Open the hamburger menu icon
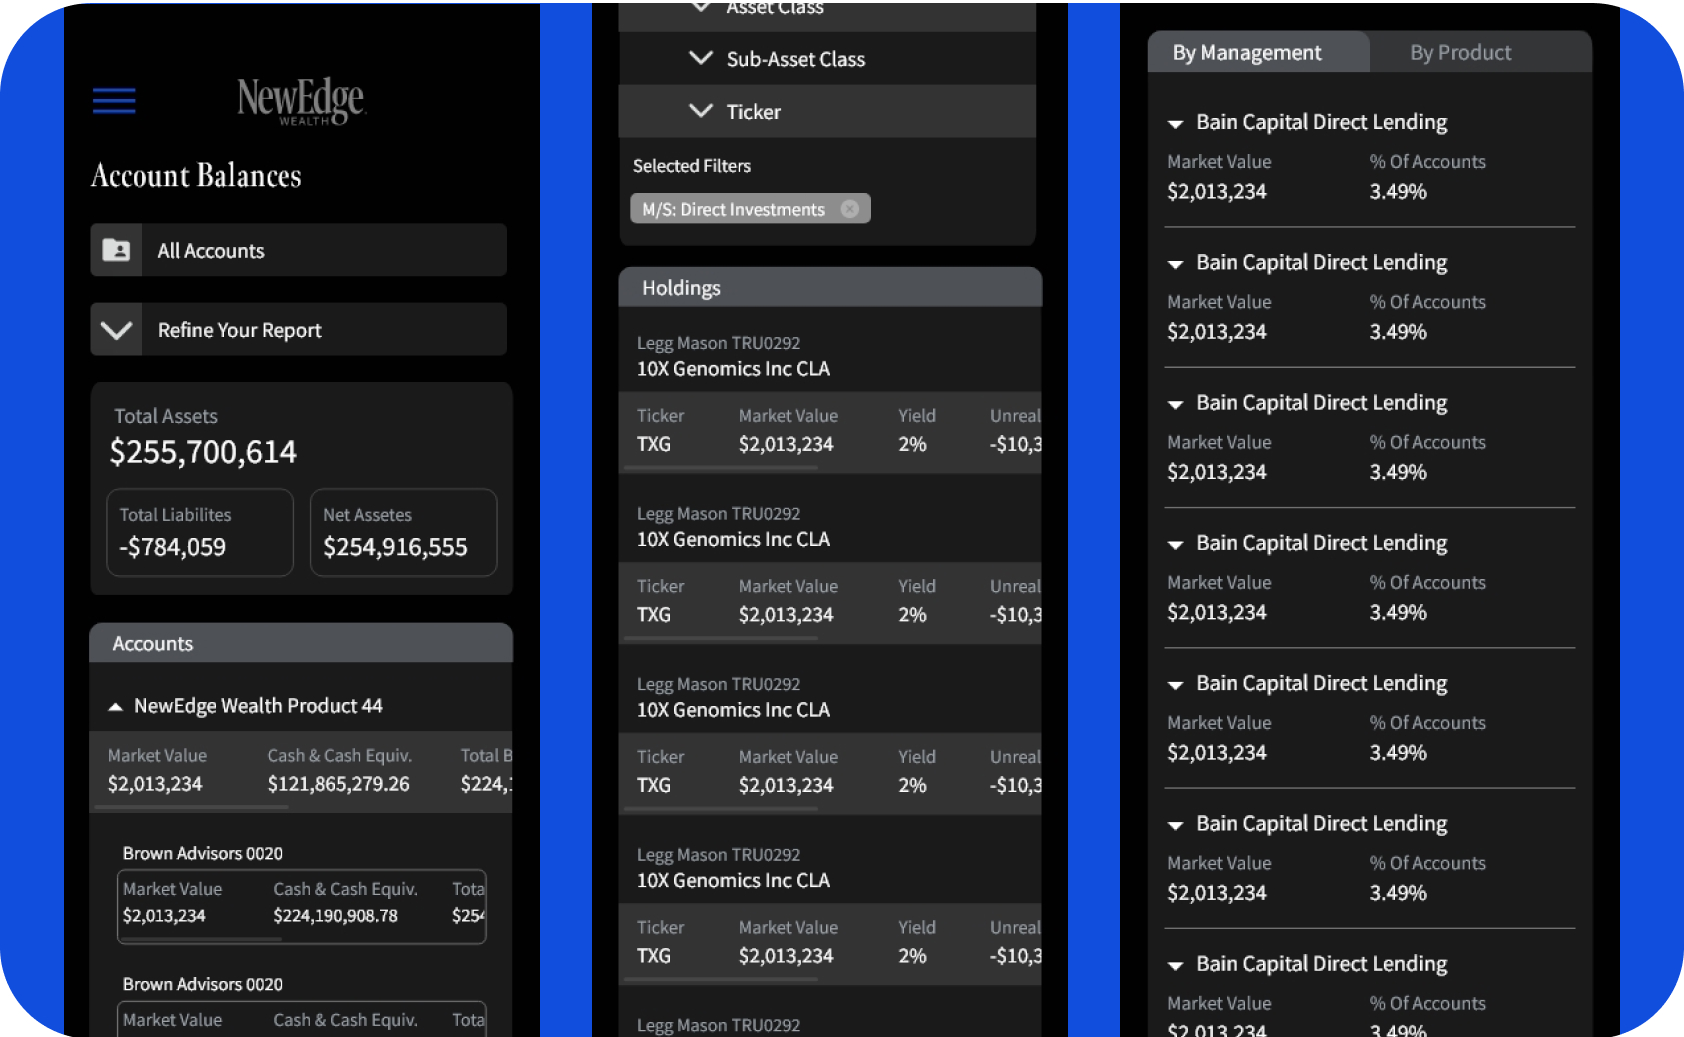This screenshot has height=1037, width=1684. (x=114, y=101)
